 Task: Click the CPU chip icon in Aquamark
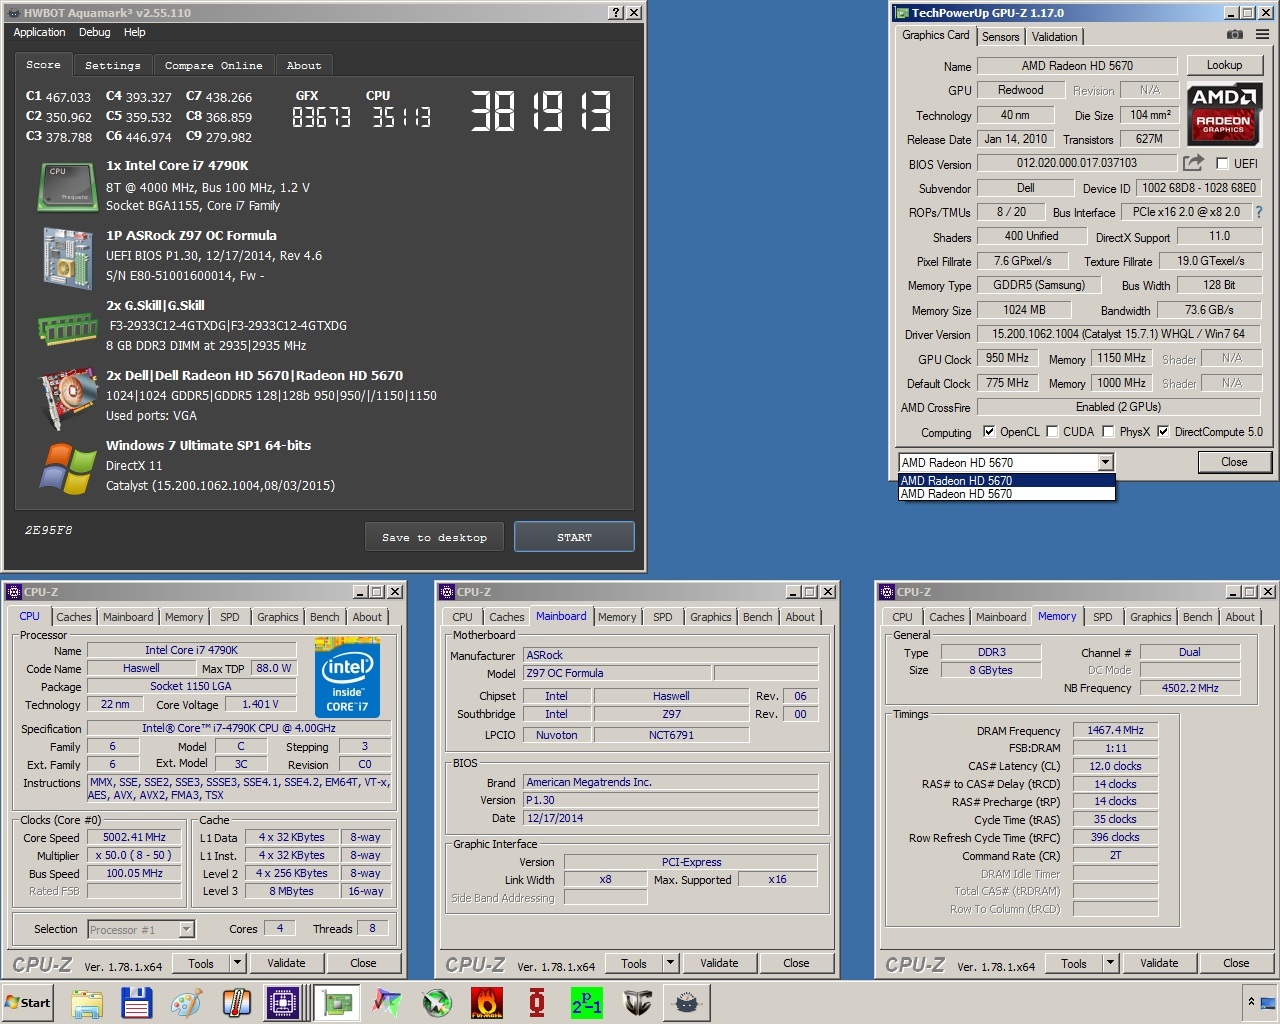pos(67,186)
